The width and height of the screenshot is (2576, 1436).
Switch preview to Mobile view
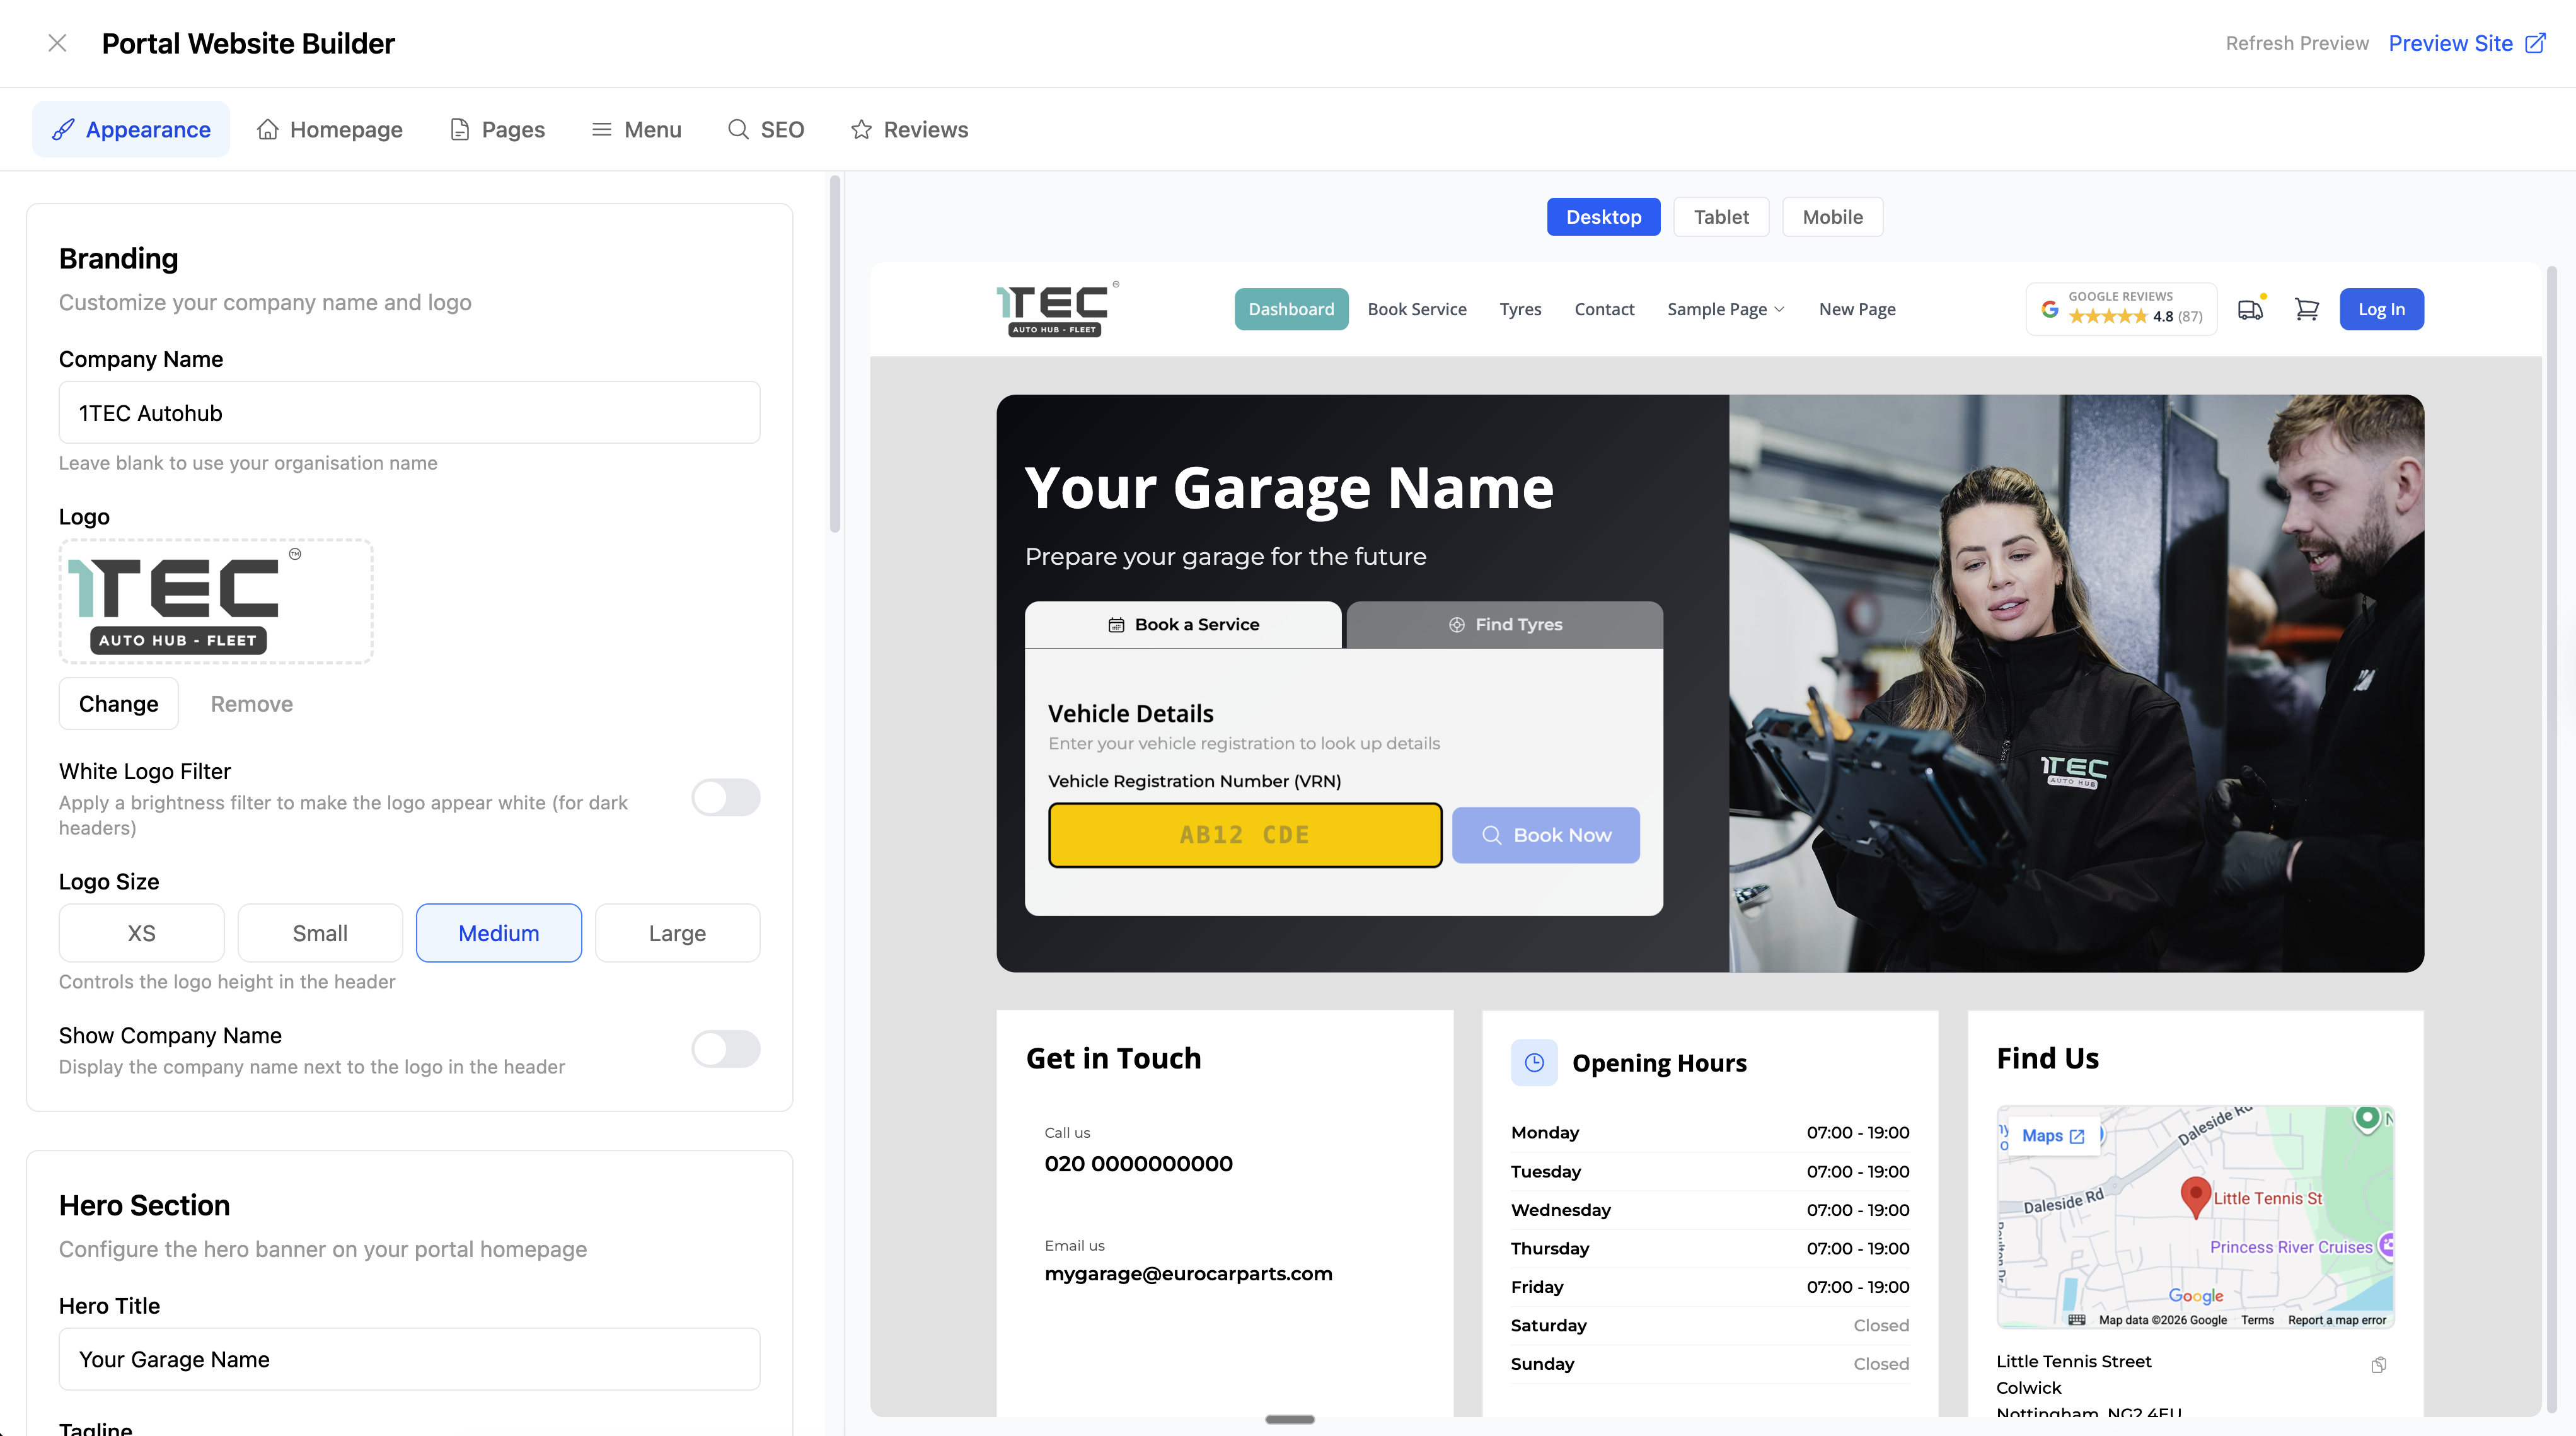click(1831, 216)
